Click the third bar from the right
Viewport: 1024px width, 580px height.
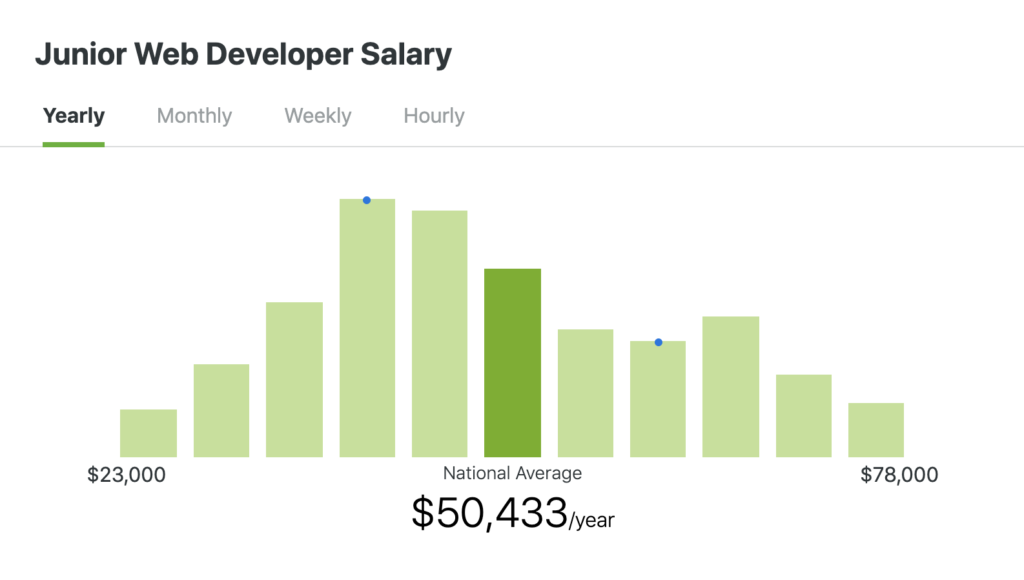pos(730,386)
